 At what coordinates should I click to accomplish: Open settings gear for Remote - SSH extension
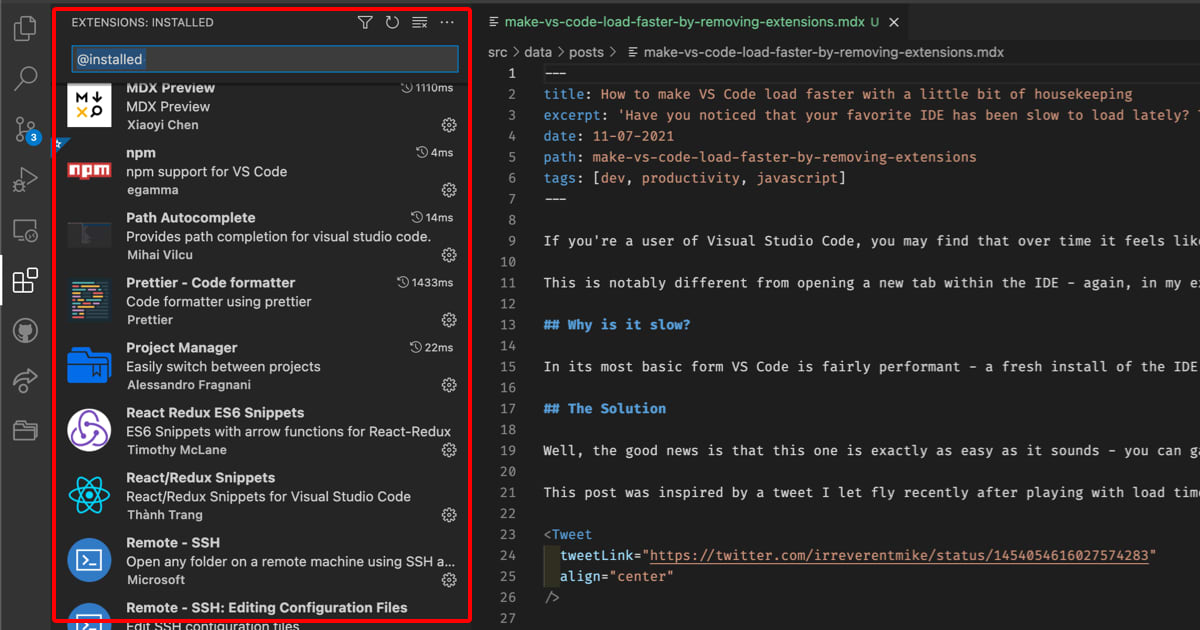448,580
